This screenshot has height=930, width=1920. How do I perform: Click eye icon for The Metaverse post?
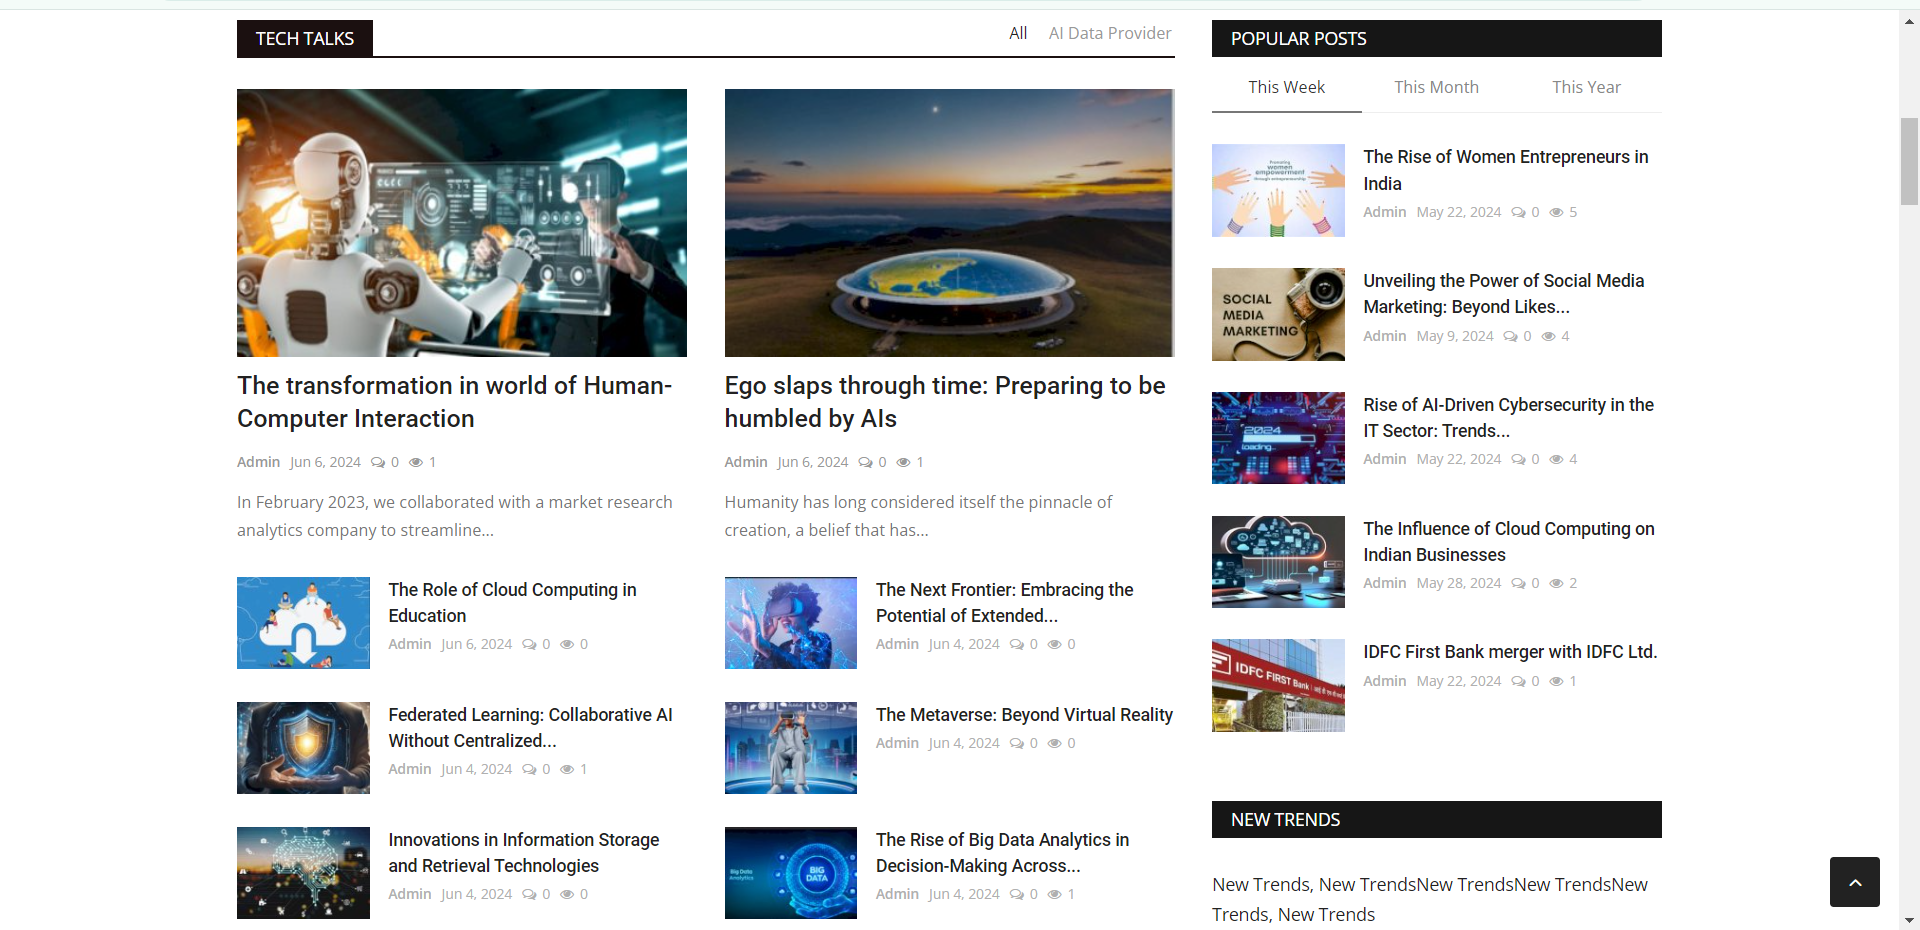click(1054, 743)
